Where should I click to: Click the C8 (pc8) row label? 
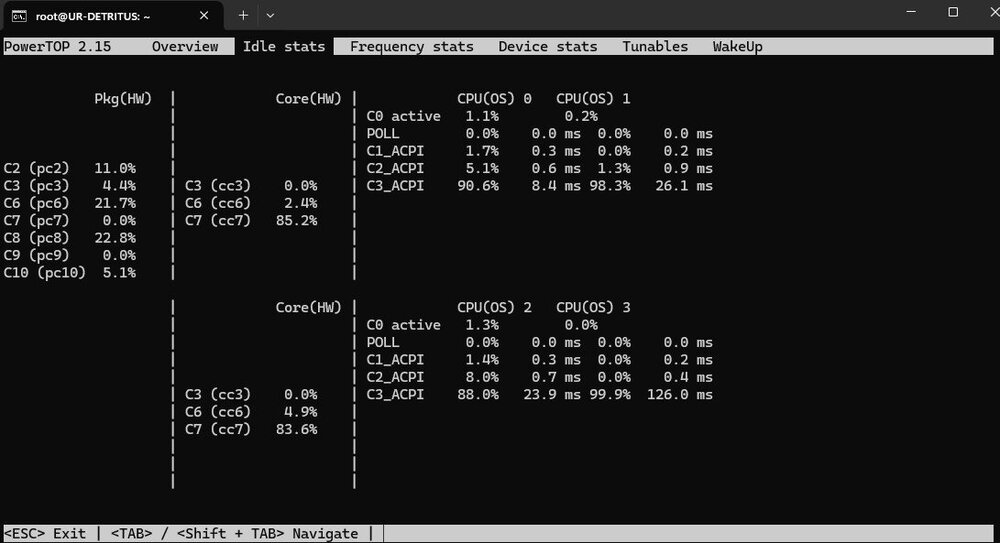tap(37, 238)
